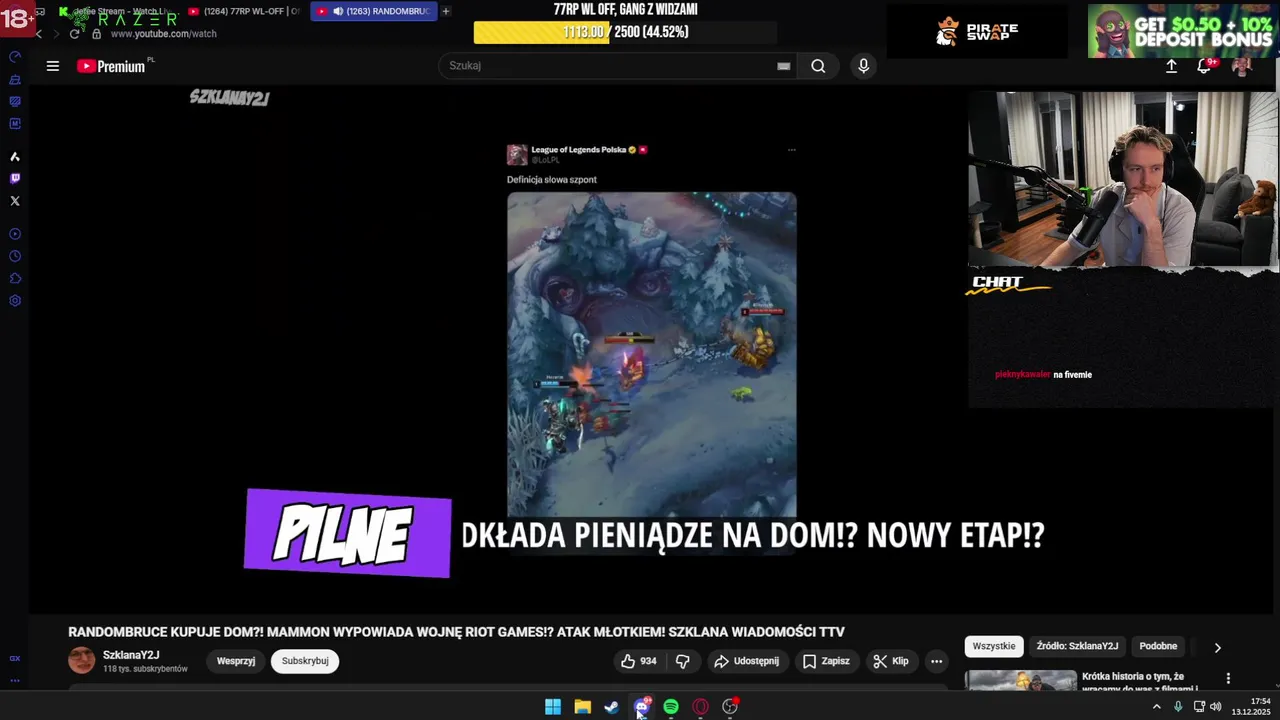Go back with the browser back arrow
The image size is (1280, 720).
(x=38, y=34)
